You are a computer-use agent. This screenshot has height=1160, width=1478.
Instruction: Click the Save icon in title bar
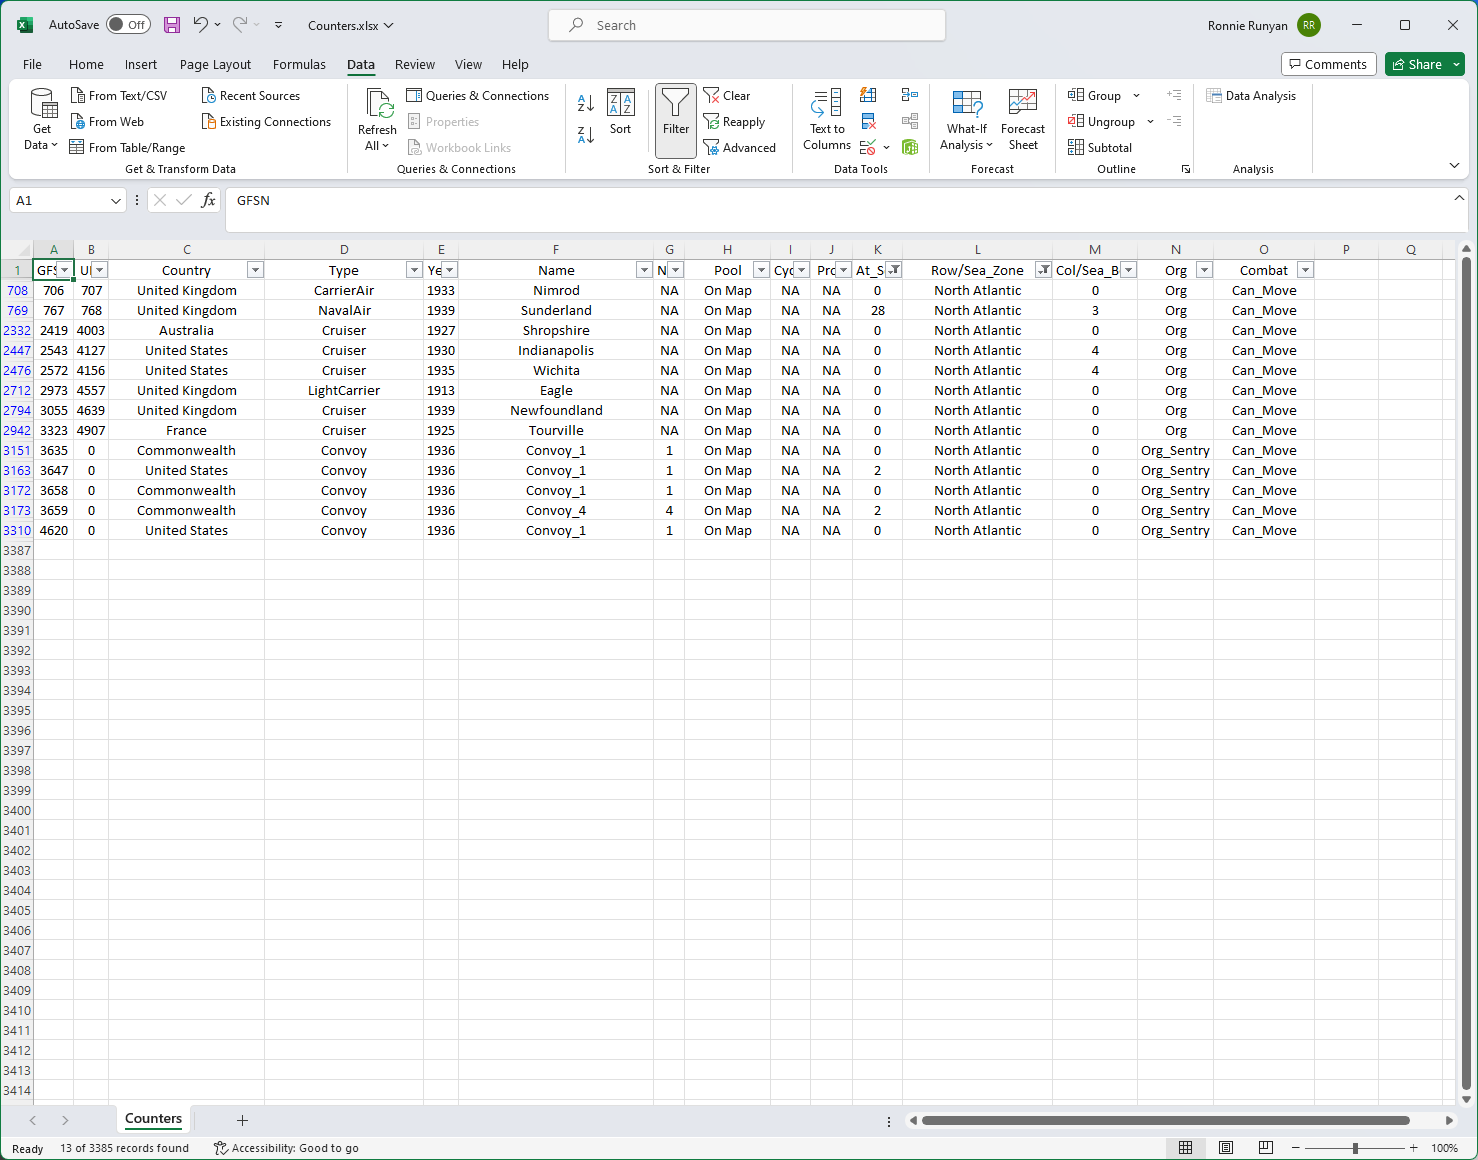tap(172, 25)
